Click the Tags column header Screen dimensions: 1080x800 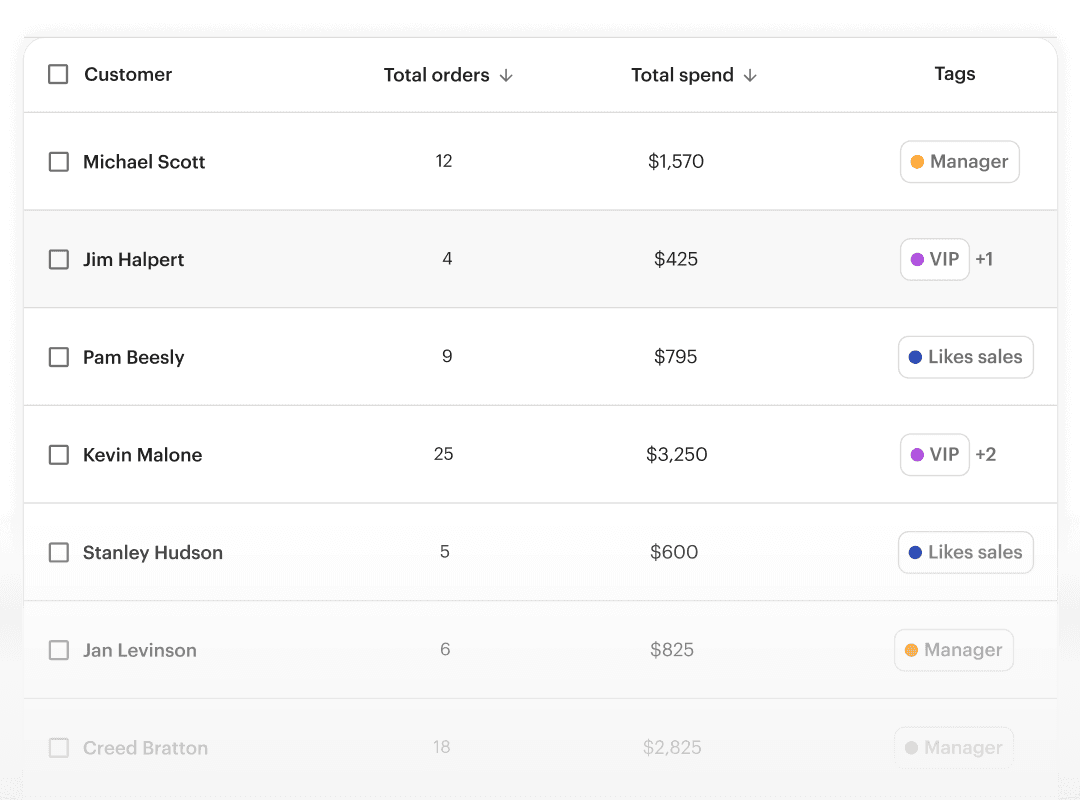click(x=954, y=74)
